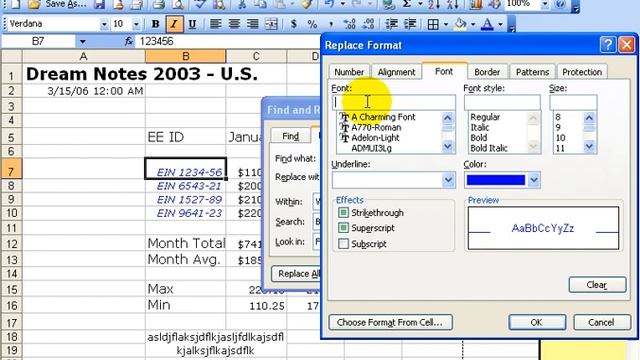This screenshot has width=640, height=360.
Task: Select size 11 in Size list
Action: pos(560,148)
